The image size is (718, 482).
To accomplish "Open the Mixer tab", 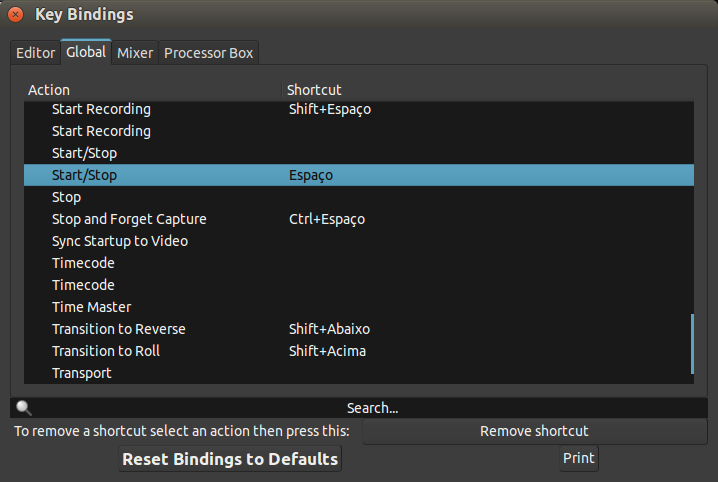I will (135, 53).
